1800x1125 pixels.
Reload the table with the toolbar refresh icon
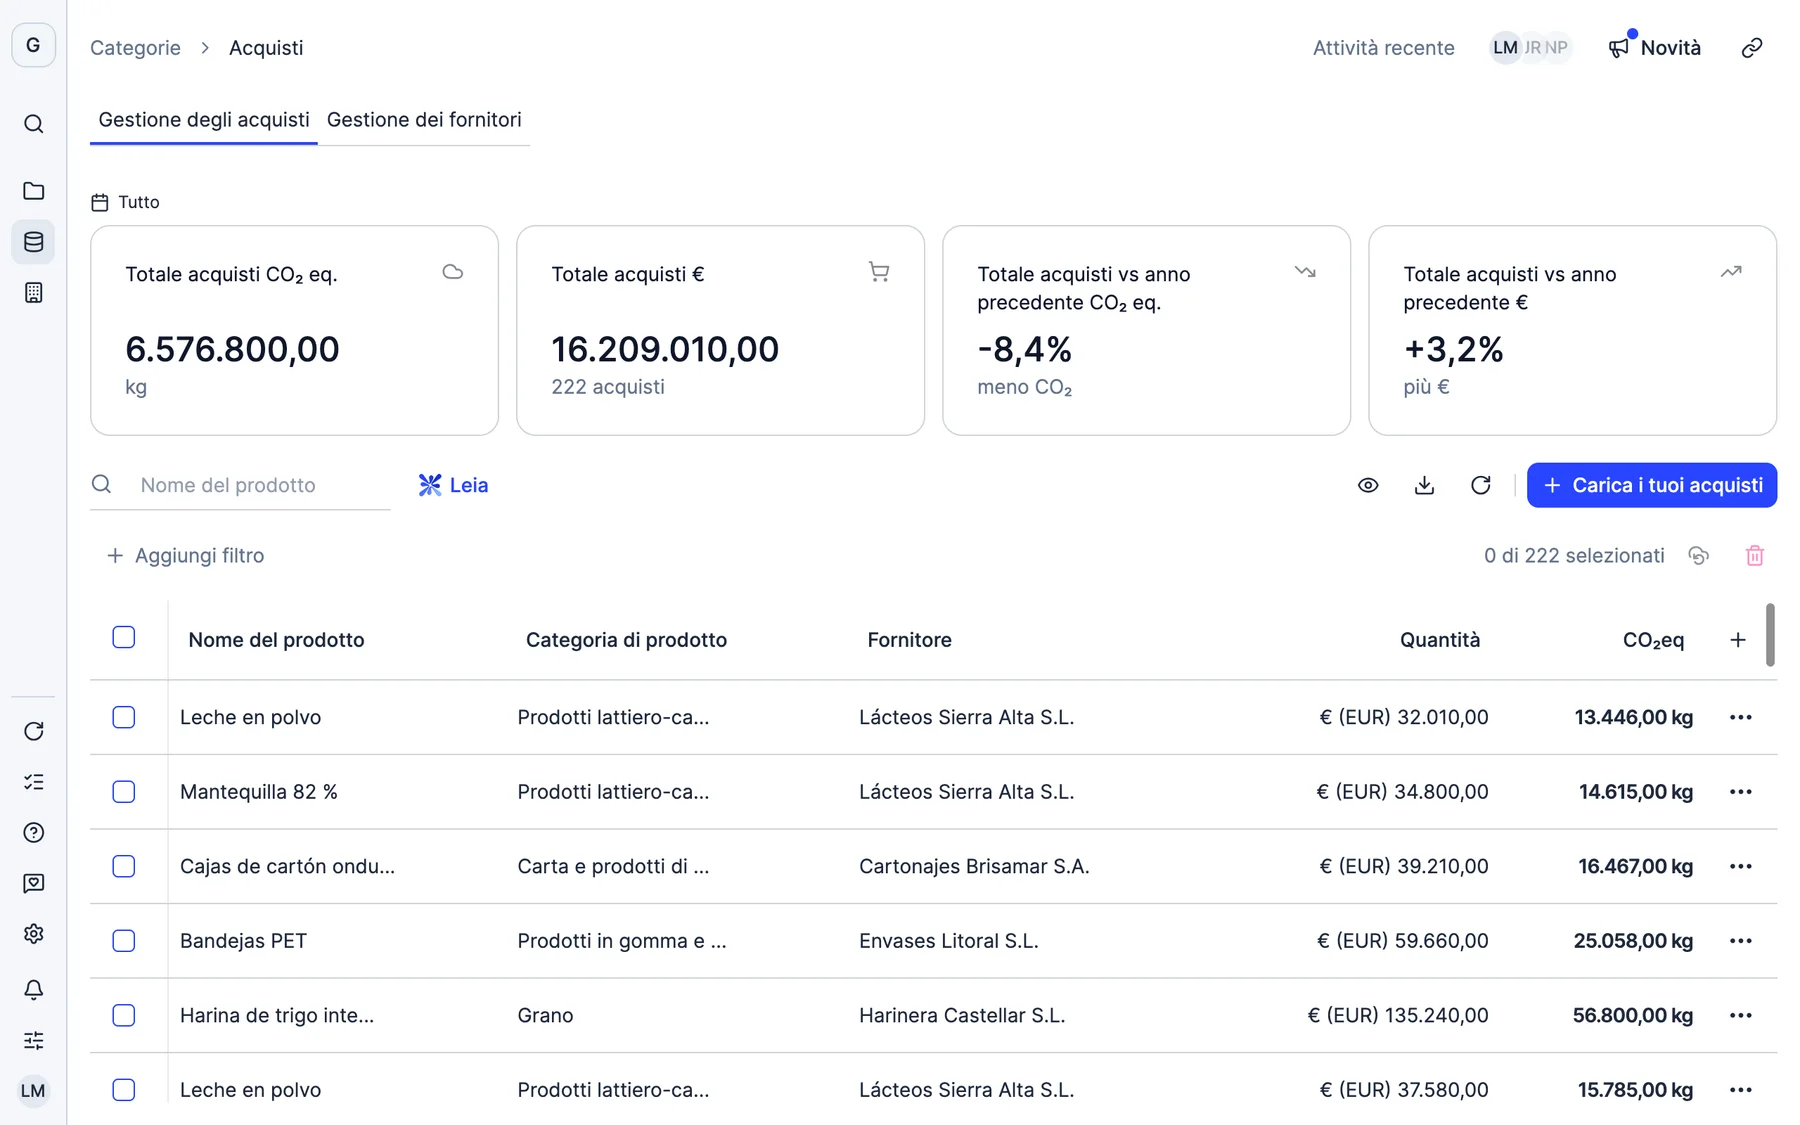1481,485
